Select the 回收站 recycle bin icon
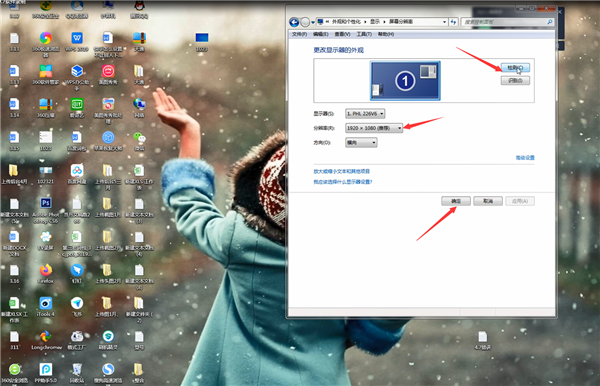 77,373
